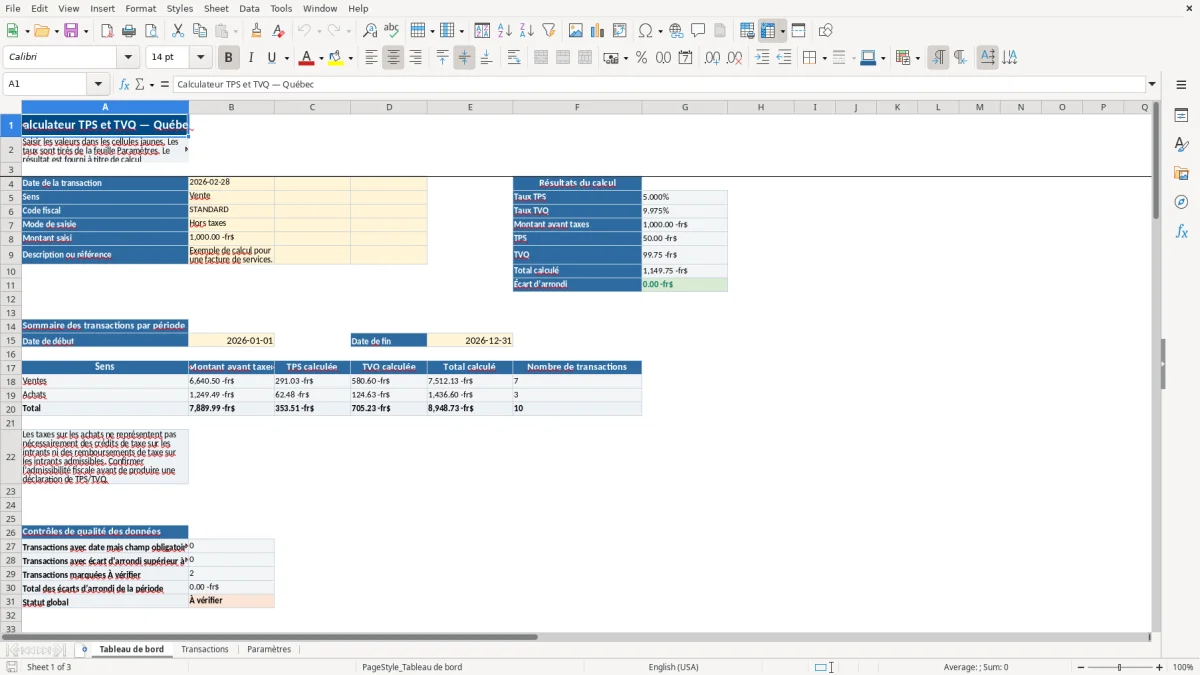Toggle AutoFilter funnel icon

(549, 31)
